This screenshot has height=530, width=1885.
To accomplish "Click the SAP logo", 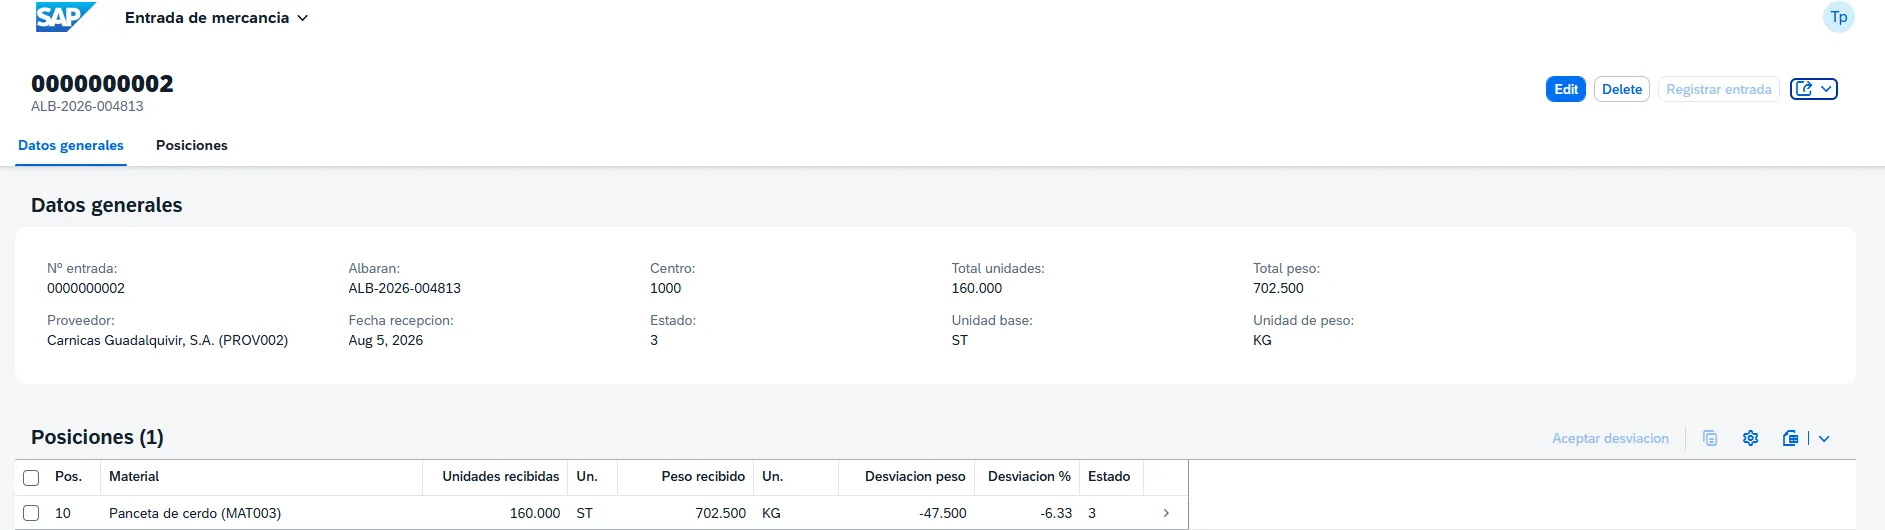I will pyautogui.click(x=65, y=17).
